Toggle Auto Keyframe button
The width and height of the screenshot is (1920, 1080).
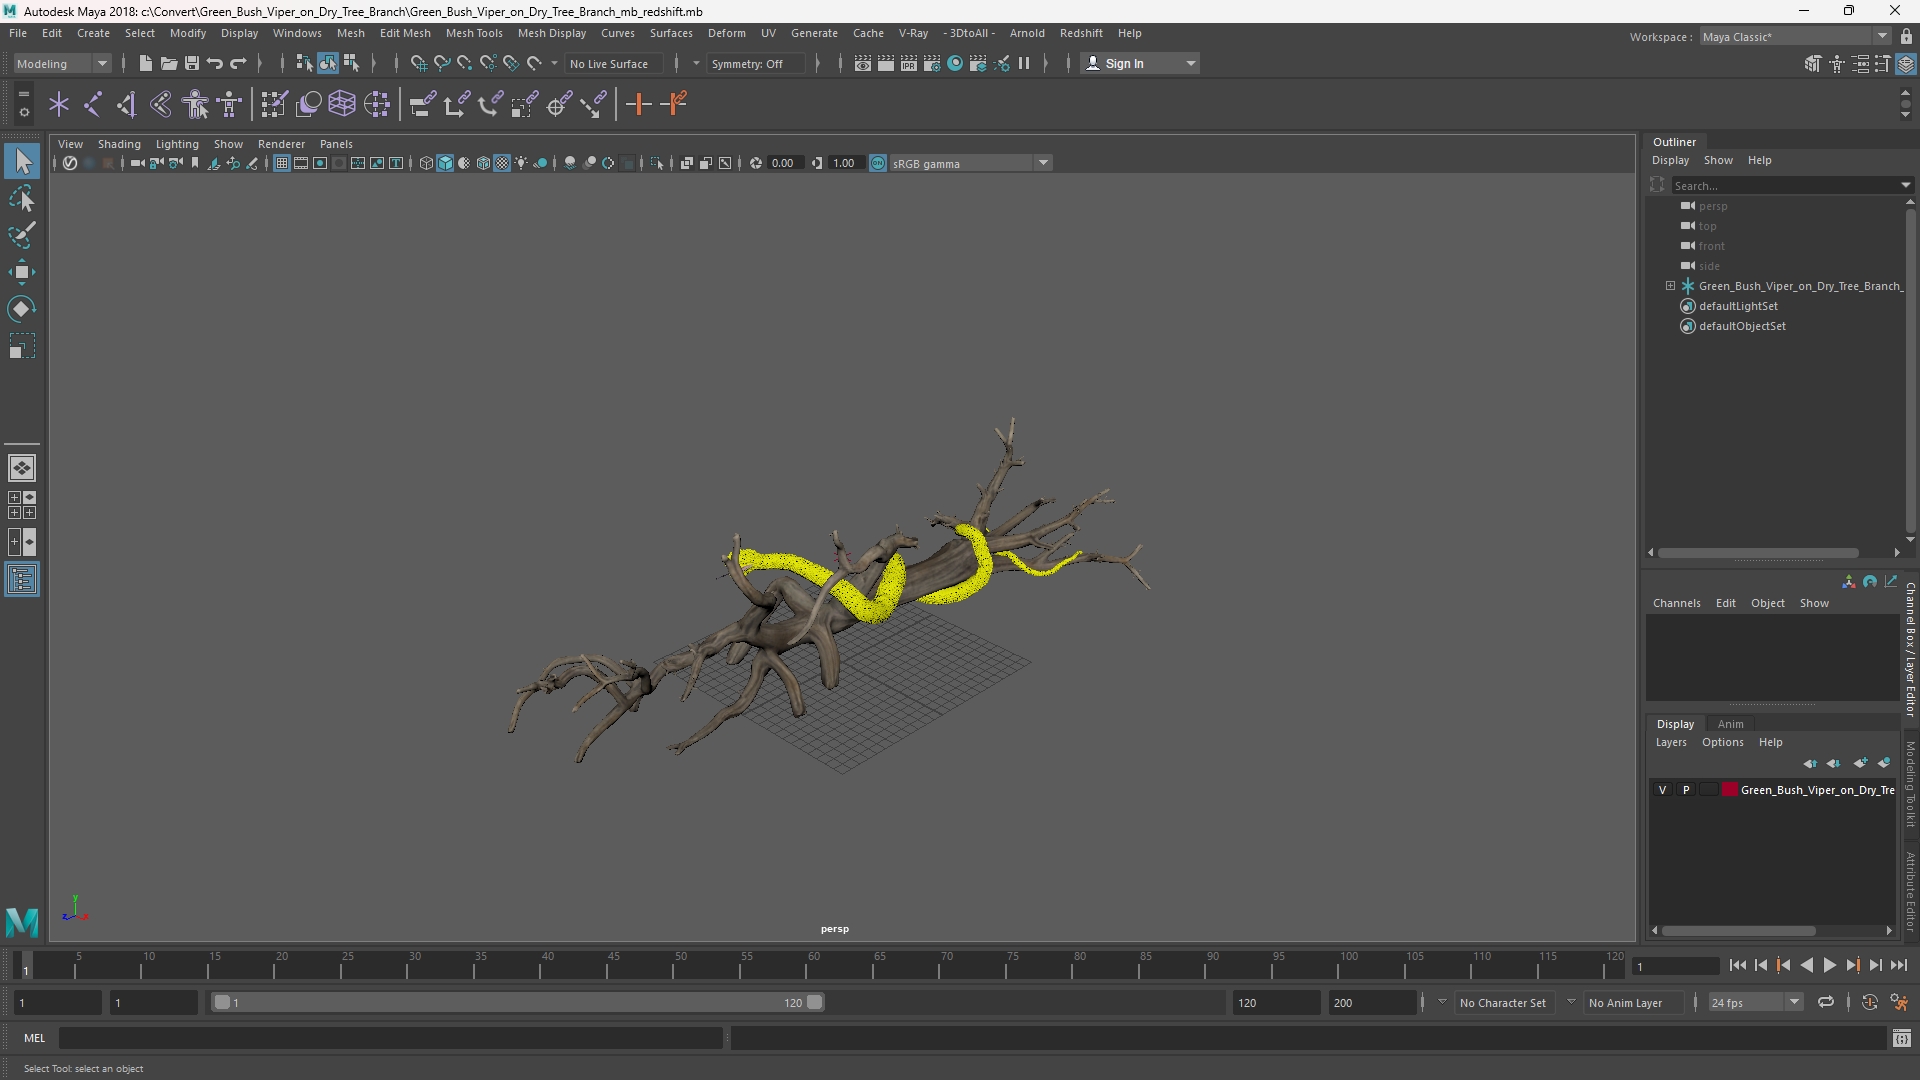(x=1869, y=1002)
